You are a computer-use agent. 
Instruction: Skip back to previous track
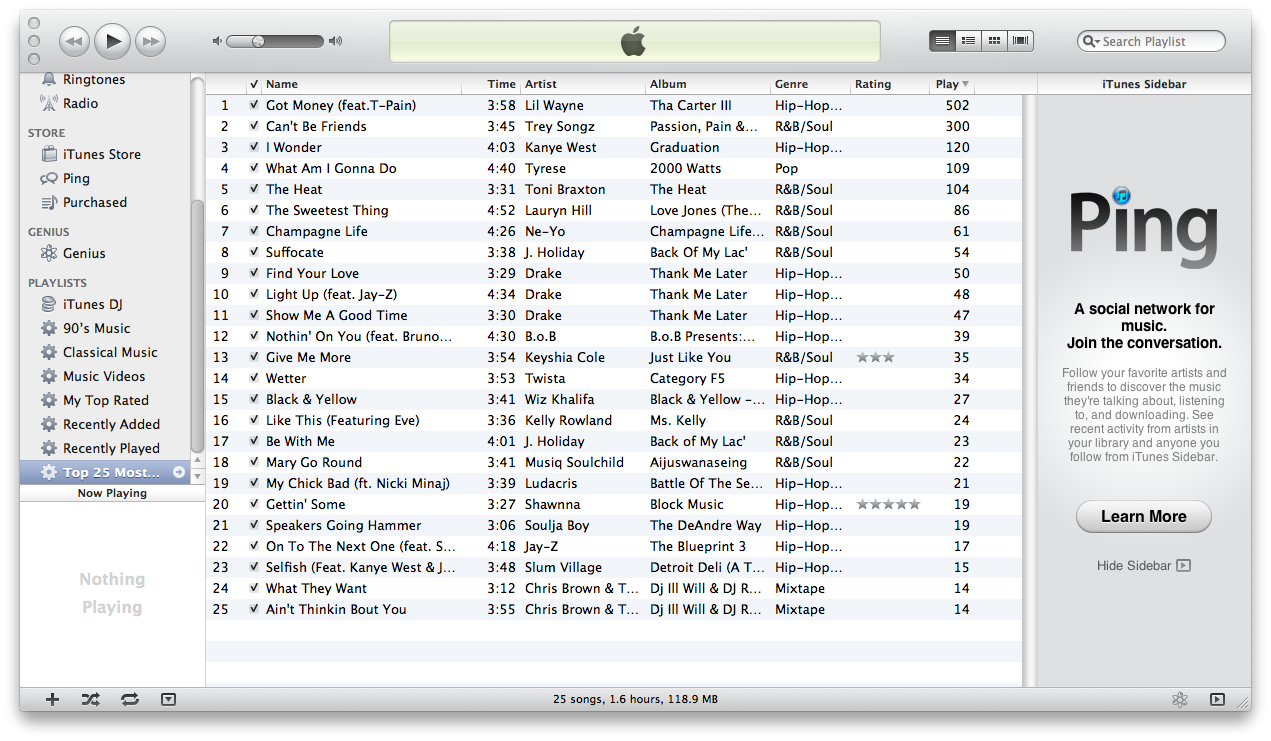pyautogui.click(x=75, y=41)
